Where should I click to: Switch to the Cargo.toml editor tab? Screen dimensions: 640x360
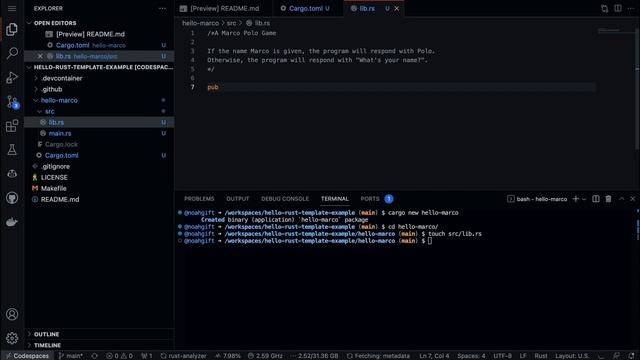(x=309, y=8)
